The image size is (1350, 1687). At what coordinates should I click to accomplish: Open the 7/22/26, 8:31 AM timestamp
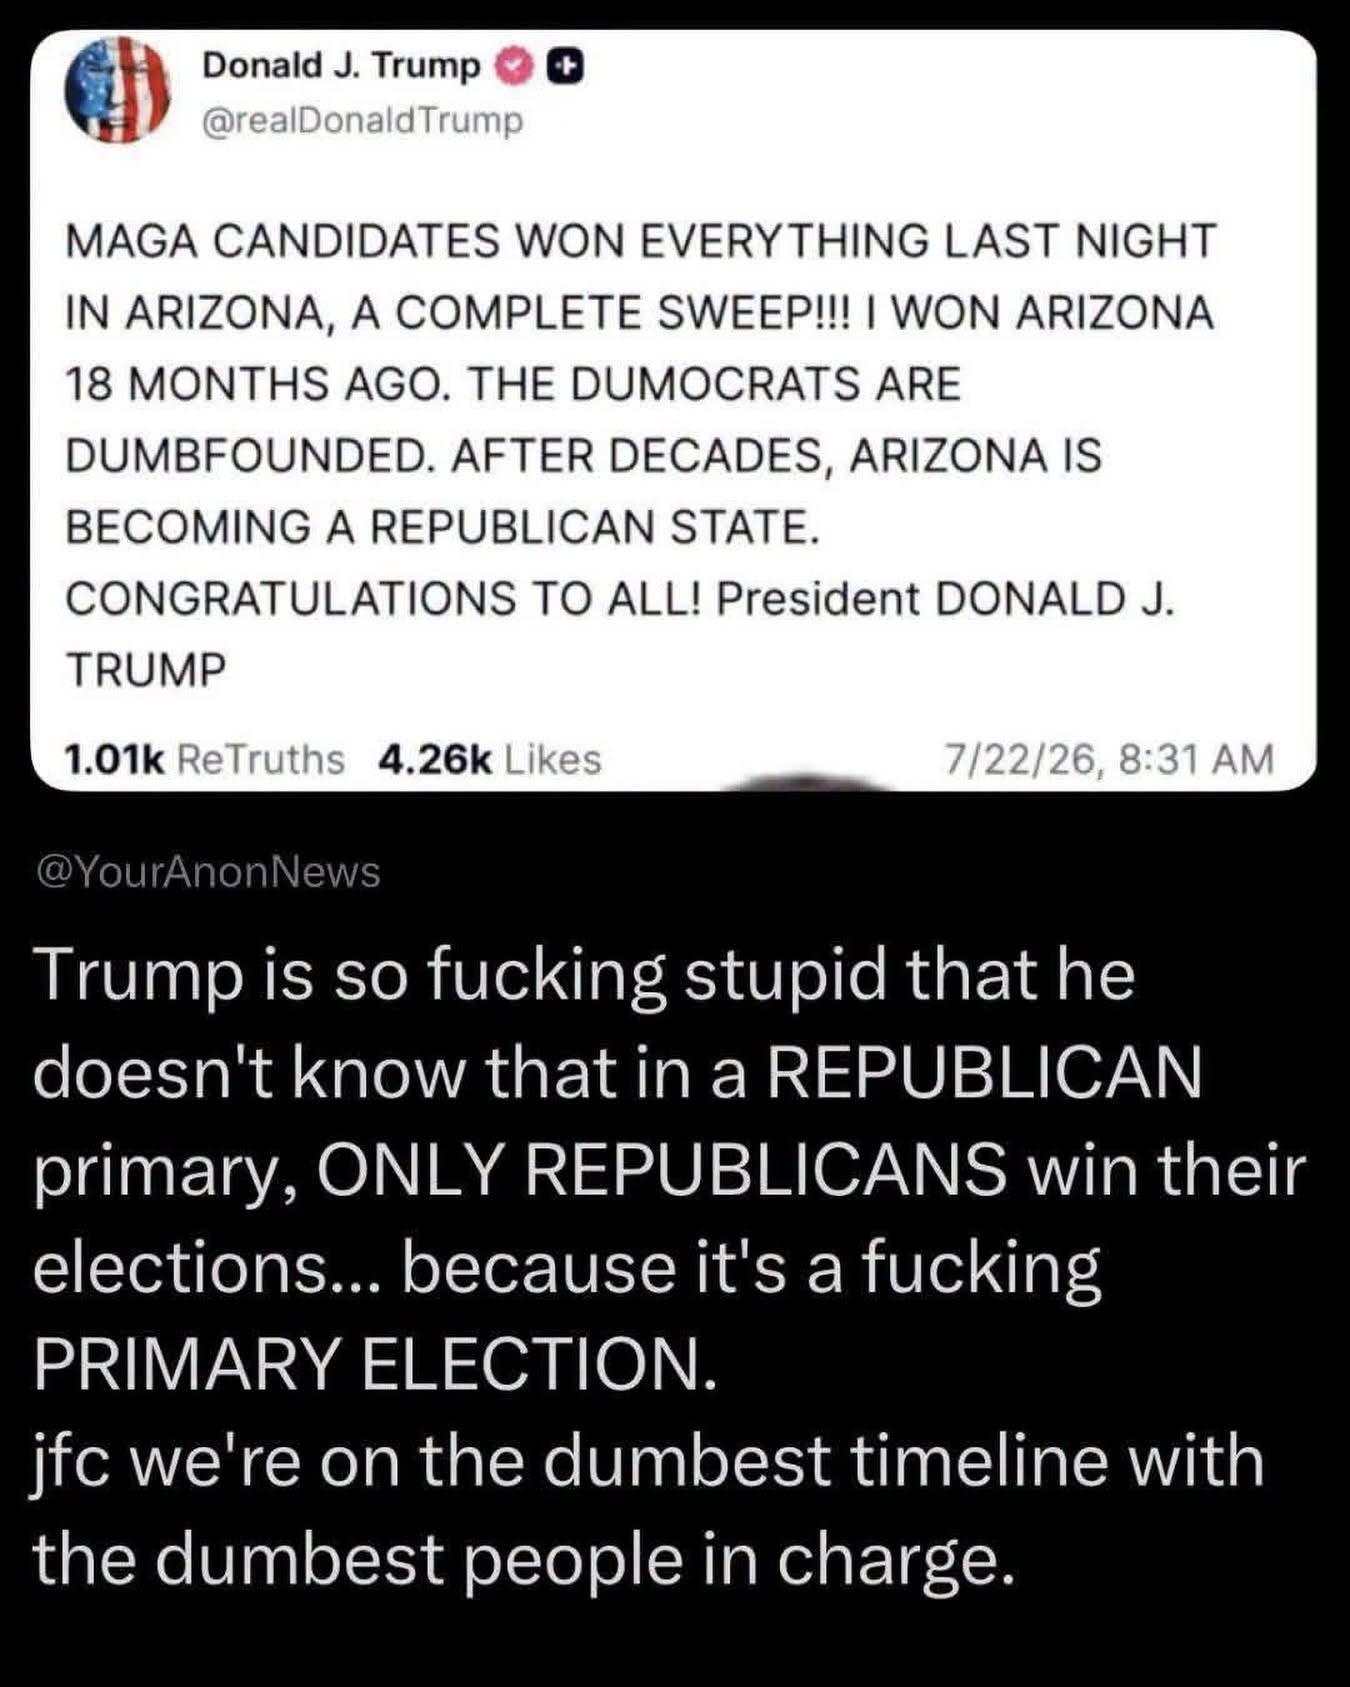click(x=1110, y=760)
